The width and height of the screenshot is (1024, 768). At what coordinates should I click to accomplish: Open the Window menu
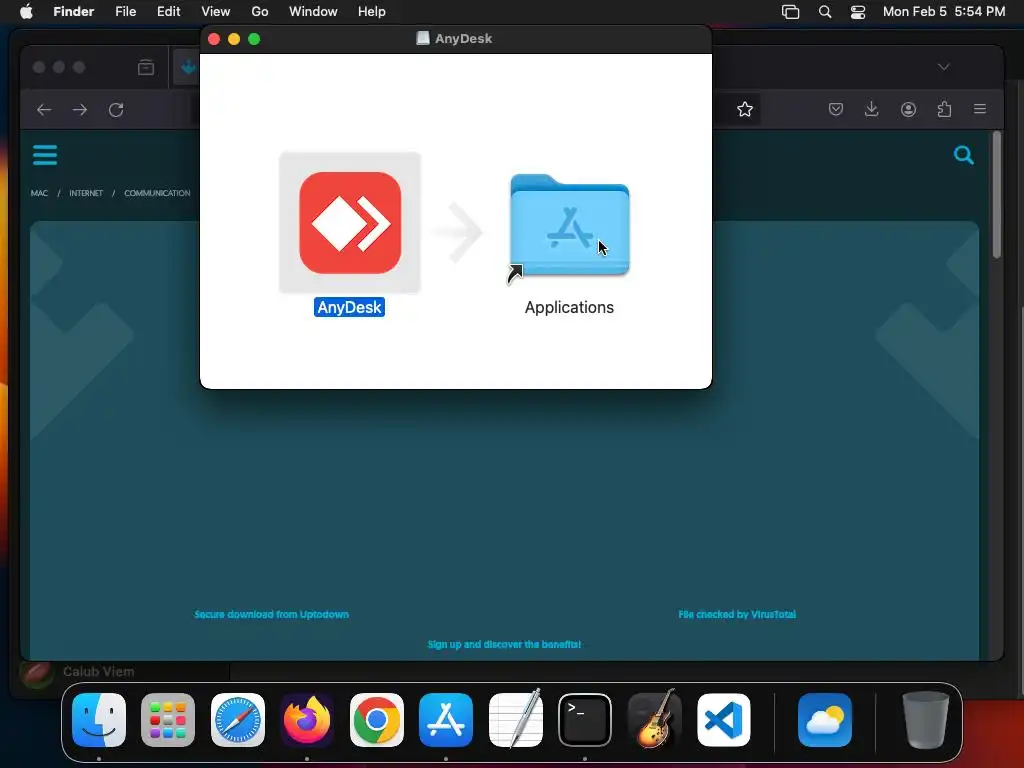[x=313, y=11]
